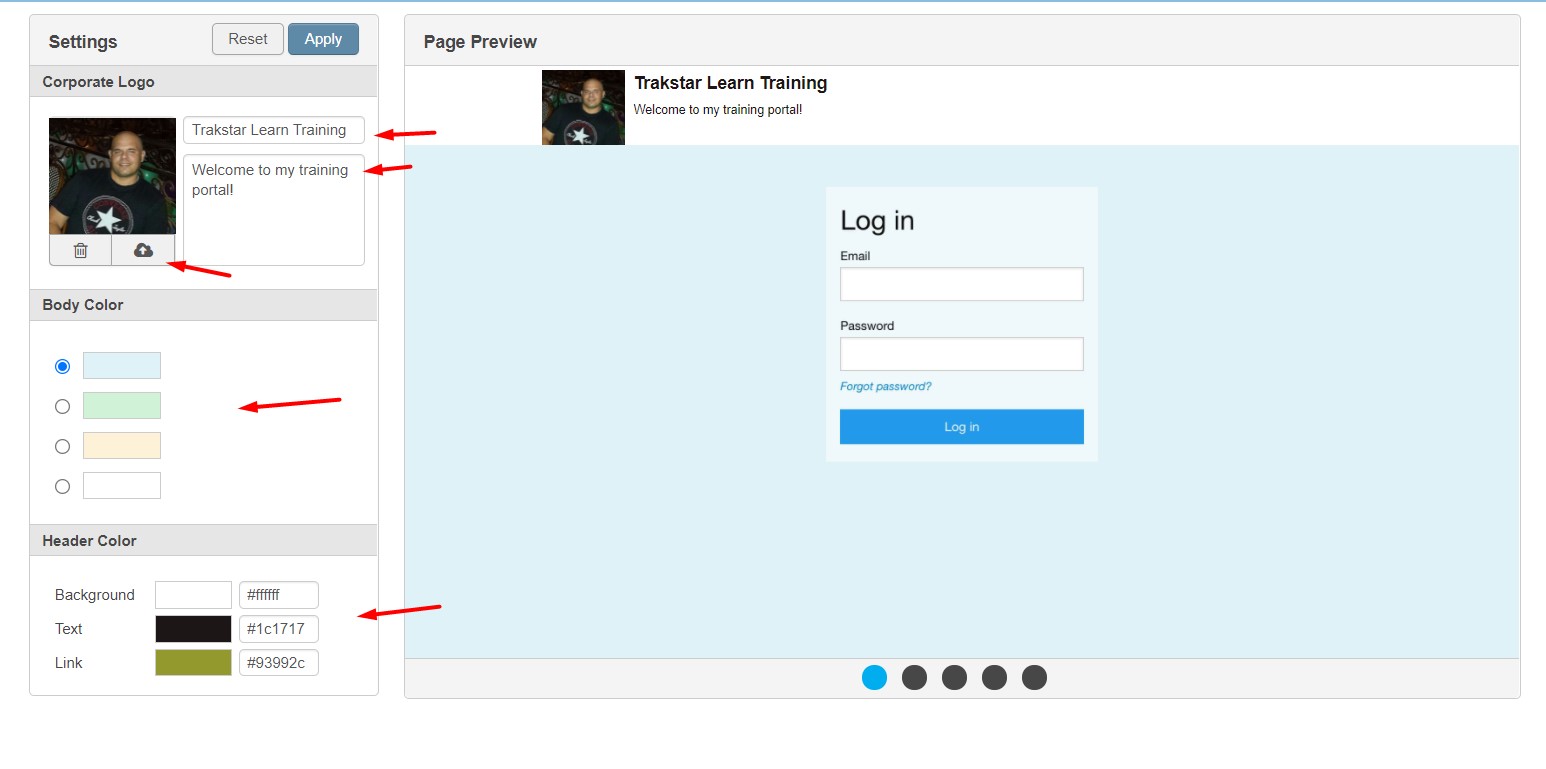Viewport: 1546px width, 769px height.
Task: Click the middle carousel navigation dot
Action: 954,677
